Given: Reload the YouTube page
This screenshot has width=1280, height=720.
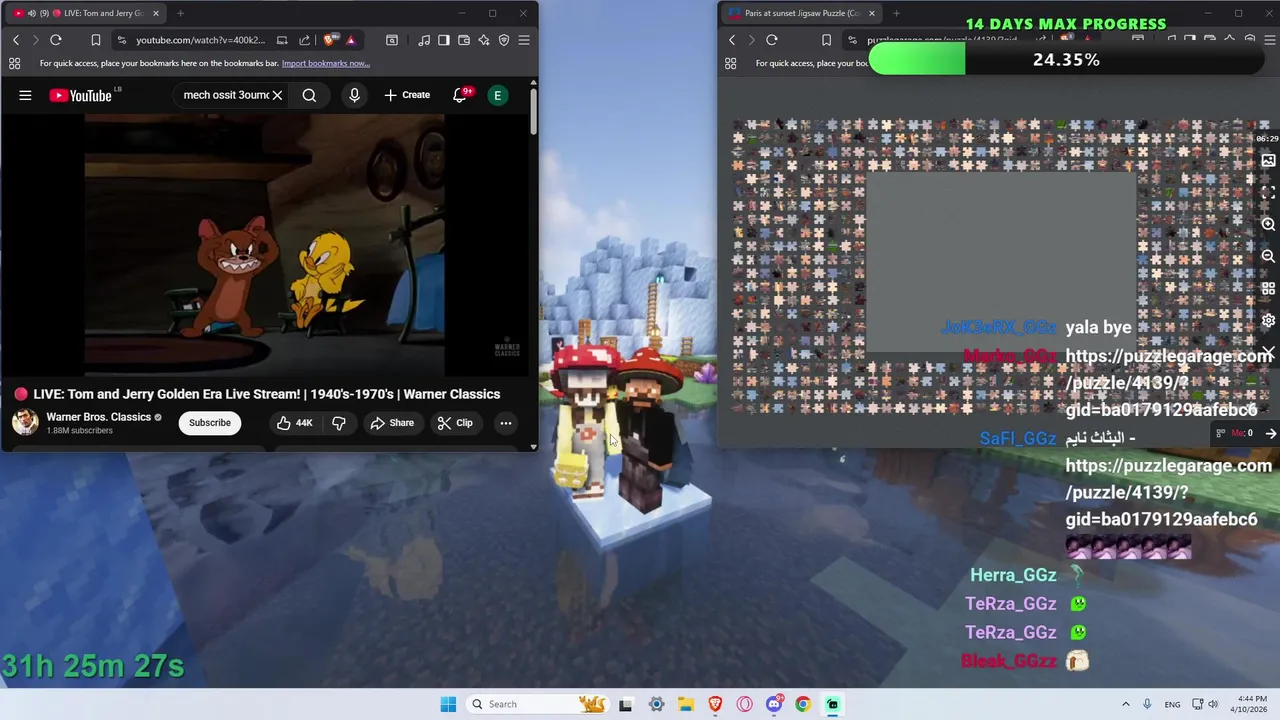Looking at the screenshot, I should (x=56, y=40).
